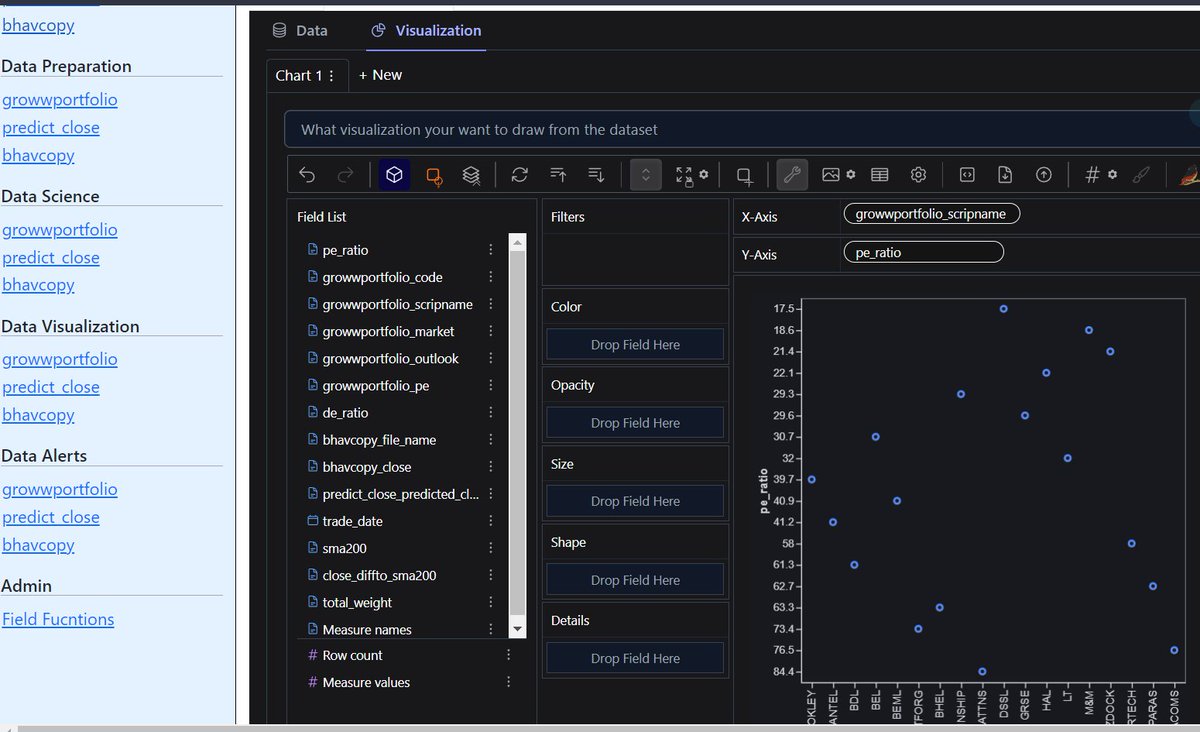Viewport: 1200px width, 732px height.
Task: Click the Color Drop Field Here zone
Action: (x=635, y=344)
